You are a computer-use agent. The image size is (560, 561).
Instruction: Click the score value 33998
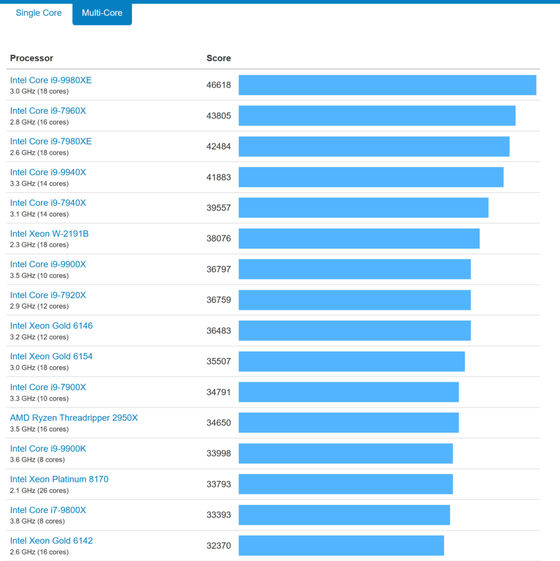pyautogui.click(x=219, y=454)
